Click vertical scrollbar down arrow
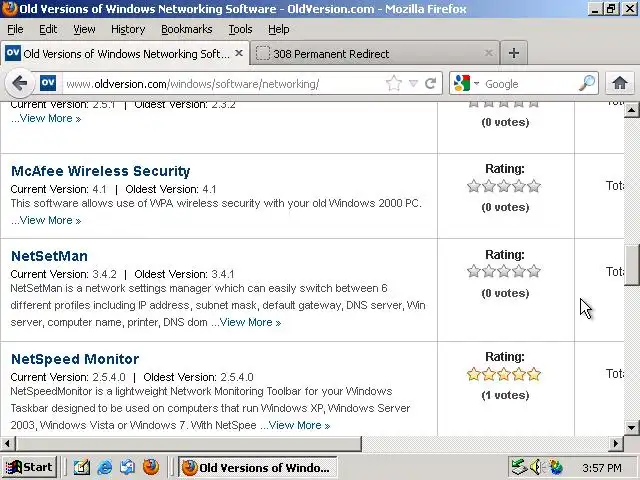Image resolution: width=640 pixels, height=480 pixels. point(631,428)
